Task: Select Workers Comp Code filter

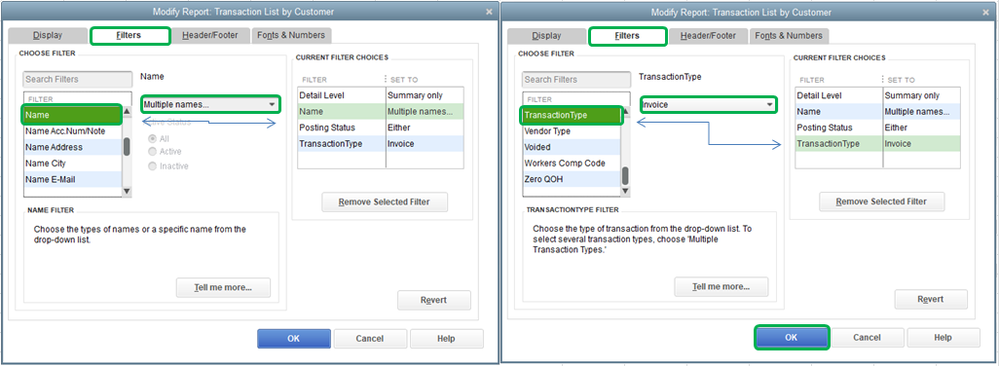Action: coord(571,163)
